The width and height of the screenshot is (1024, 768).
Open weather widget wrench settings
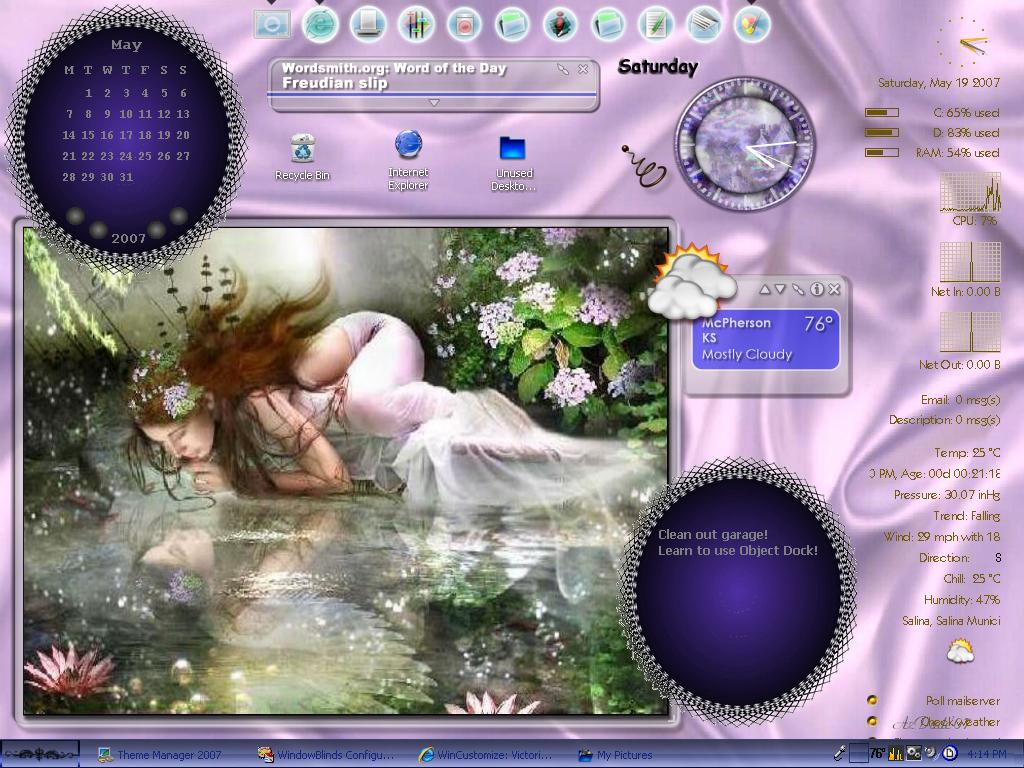pos(798,289)
